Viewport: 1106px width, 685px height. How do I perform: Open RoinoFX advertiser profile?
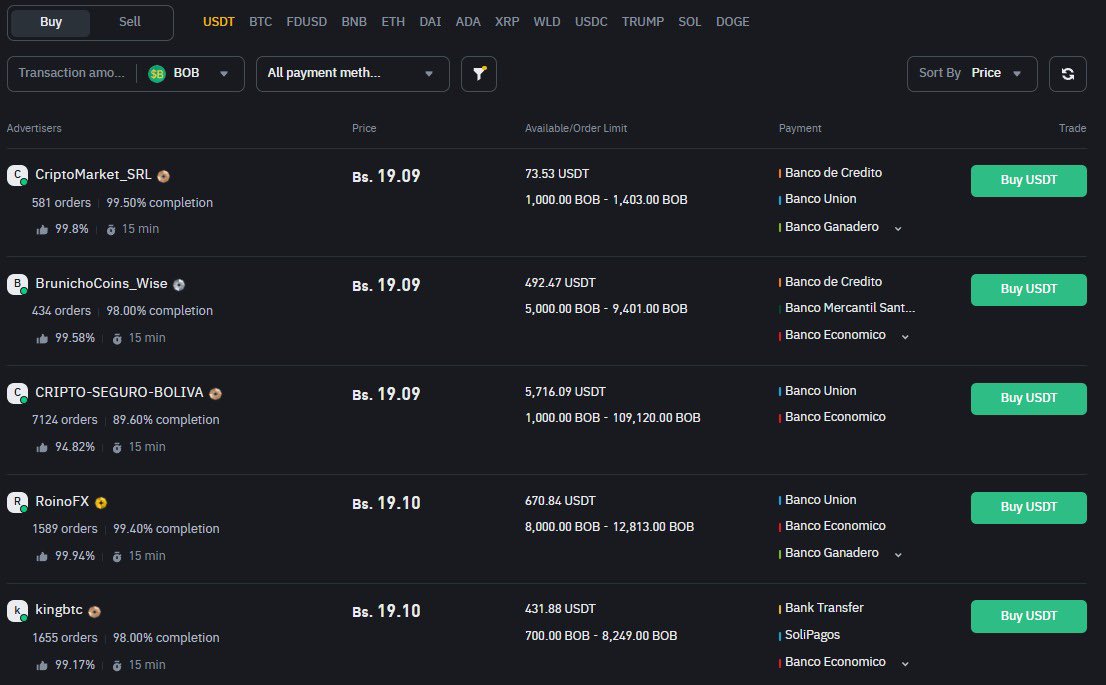[62, 502]
